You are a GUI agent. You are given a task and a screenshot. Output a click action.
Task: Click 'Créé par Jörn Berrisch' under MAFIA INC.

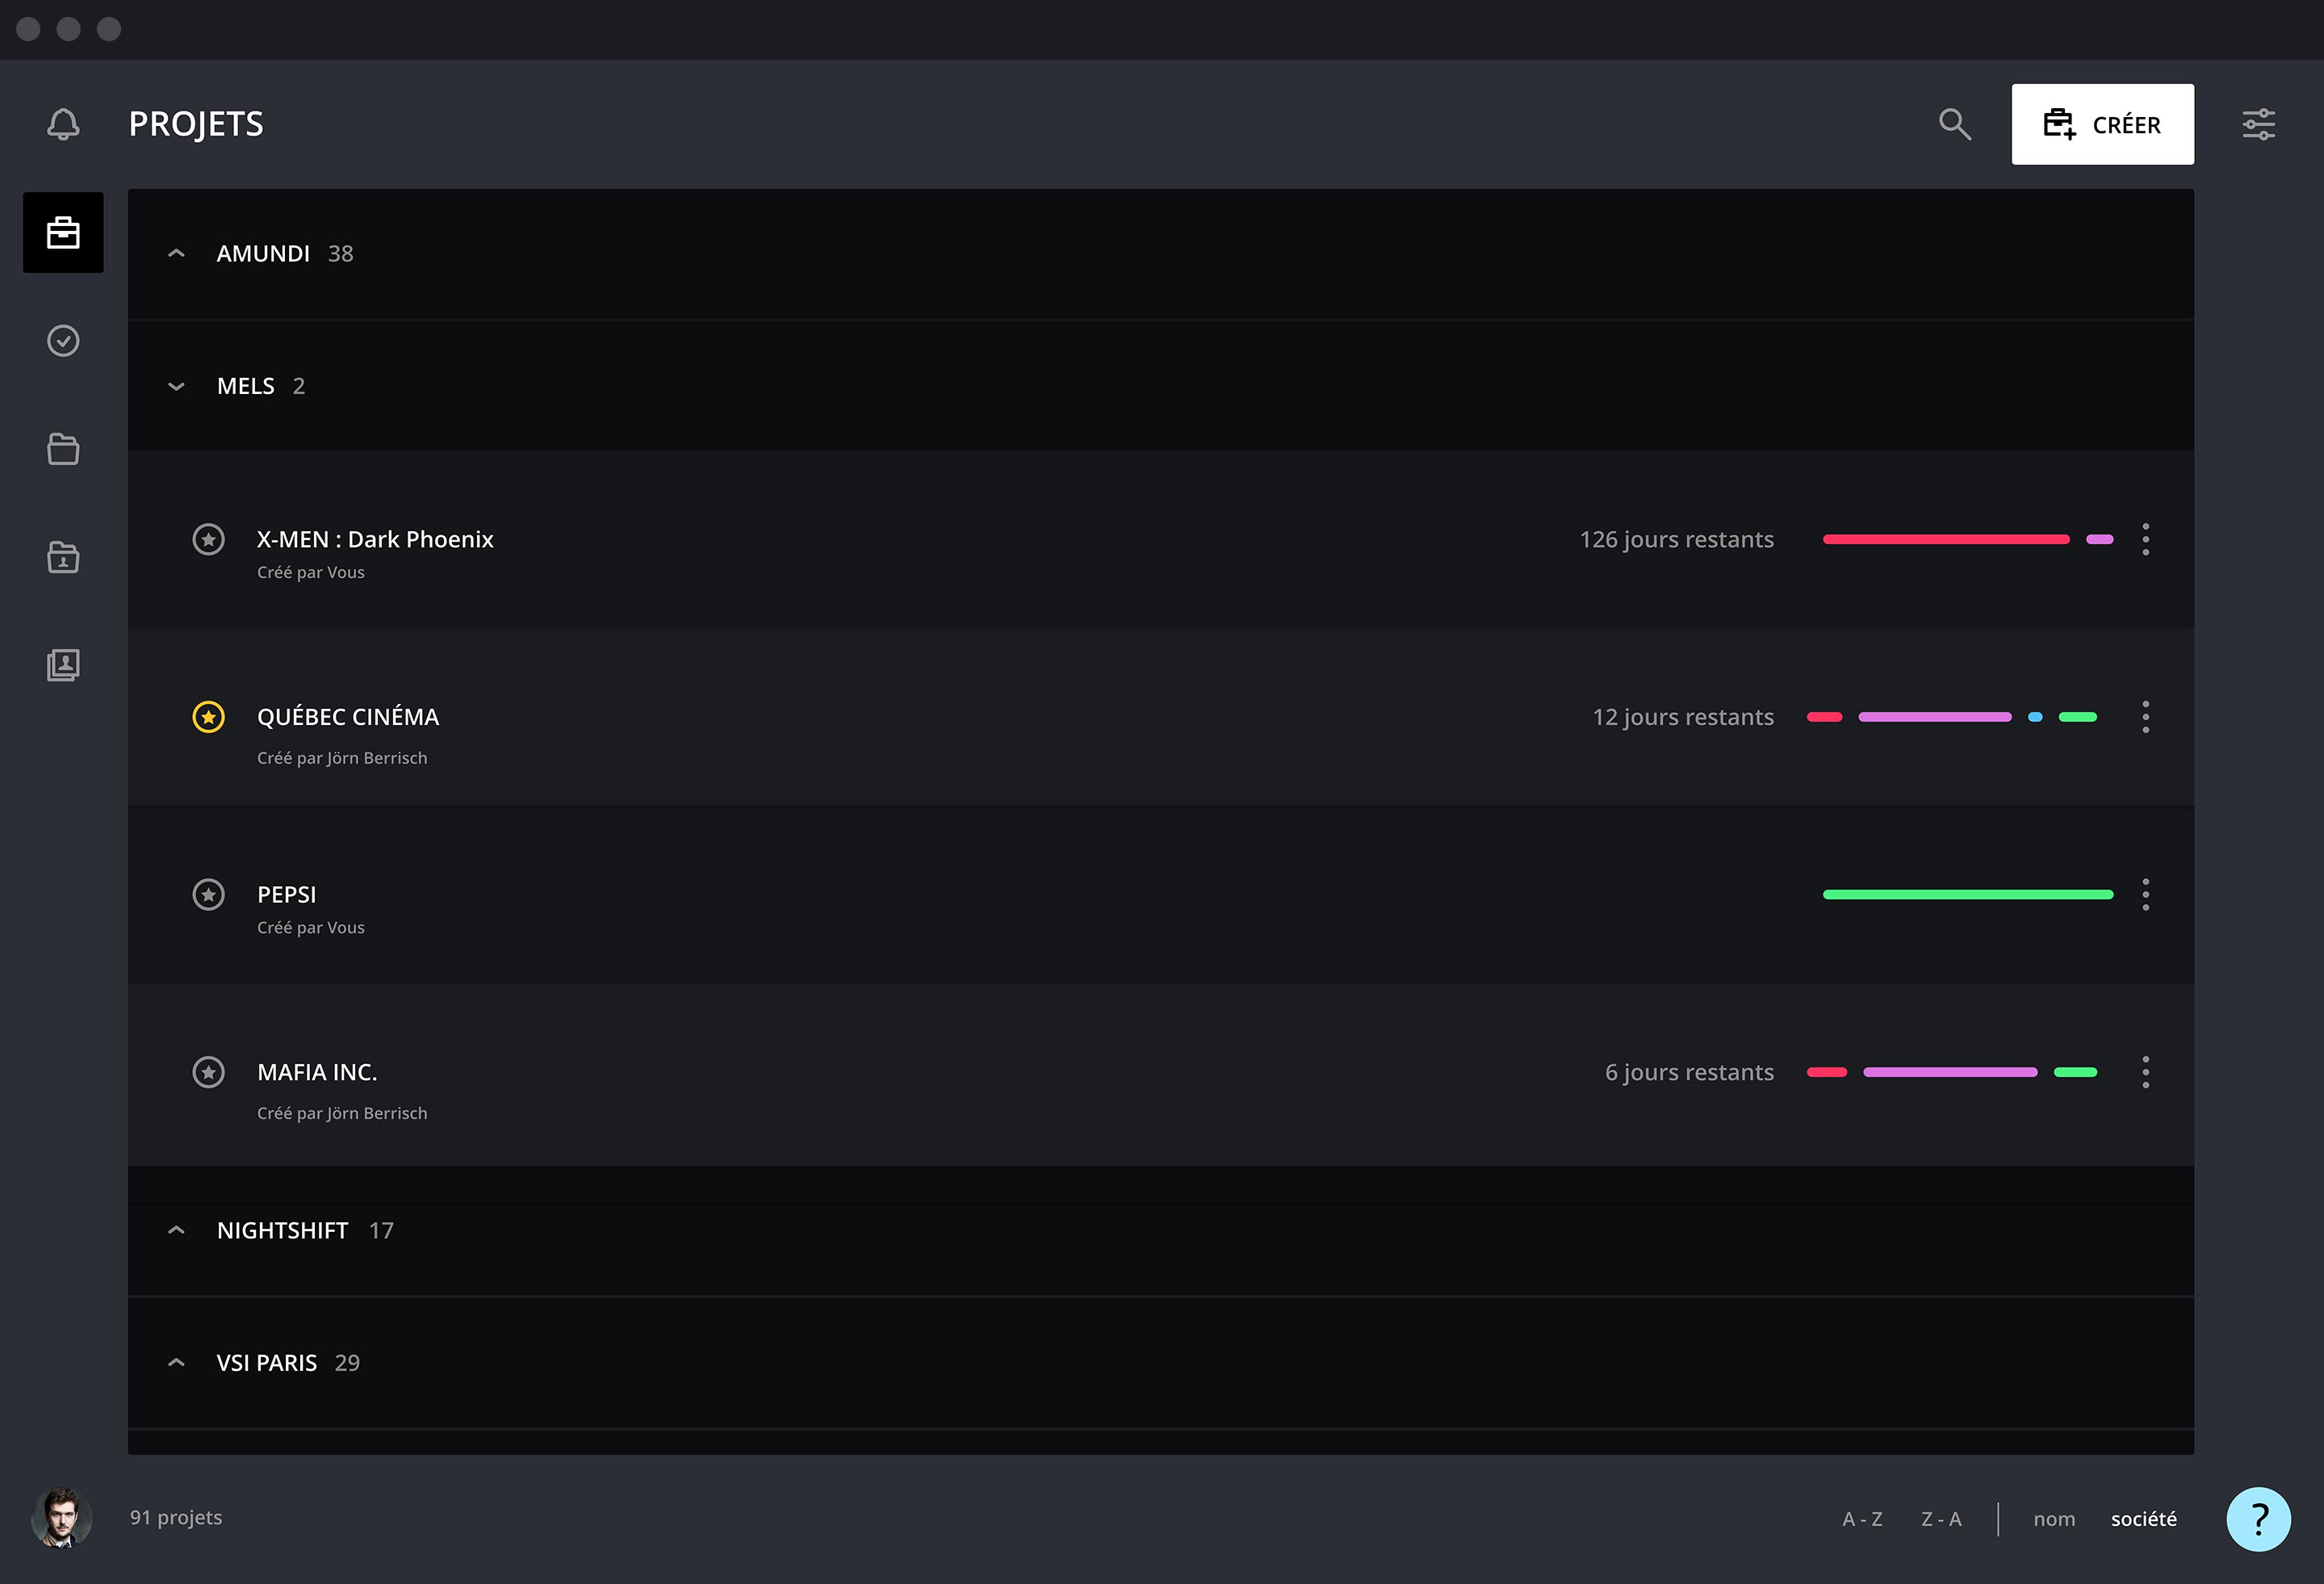[342, 1113]
